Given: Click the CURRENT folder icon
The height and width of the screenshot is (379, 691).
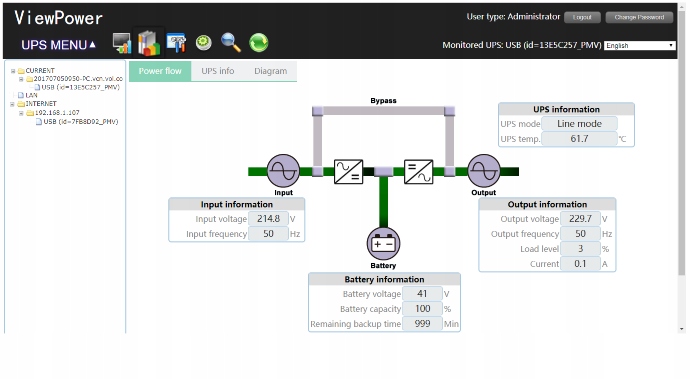Looking at the screenshot, I should 21,71.
